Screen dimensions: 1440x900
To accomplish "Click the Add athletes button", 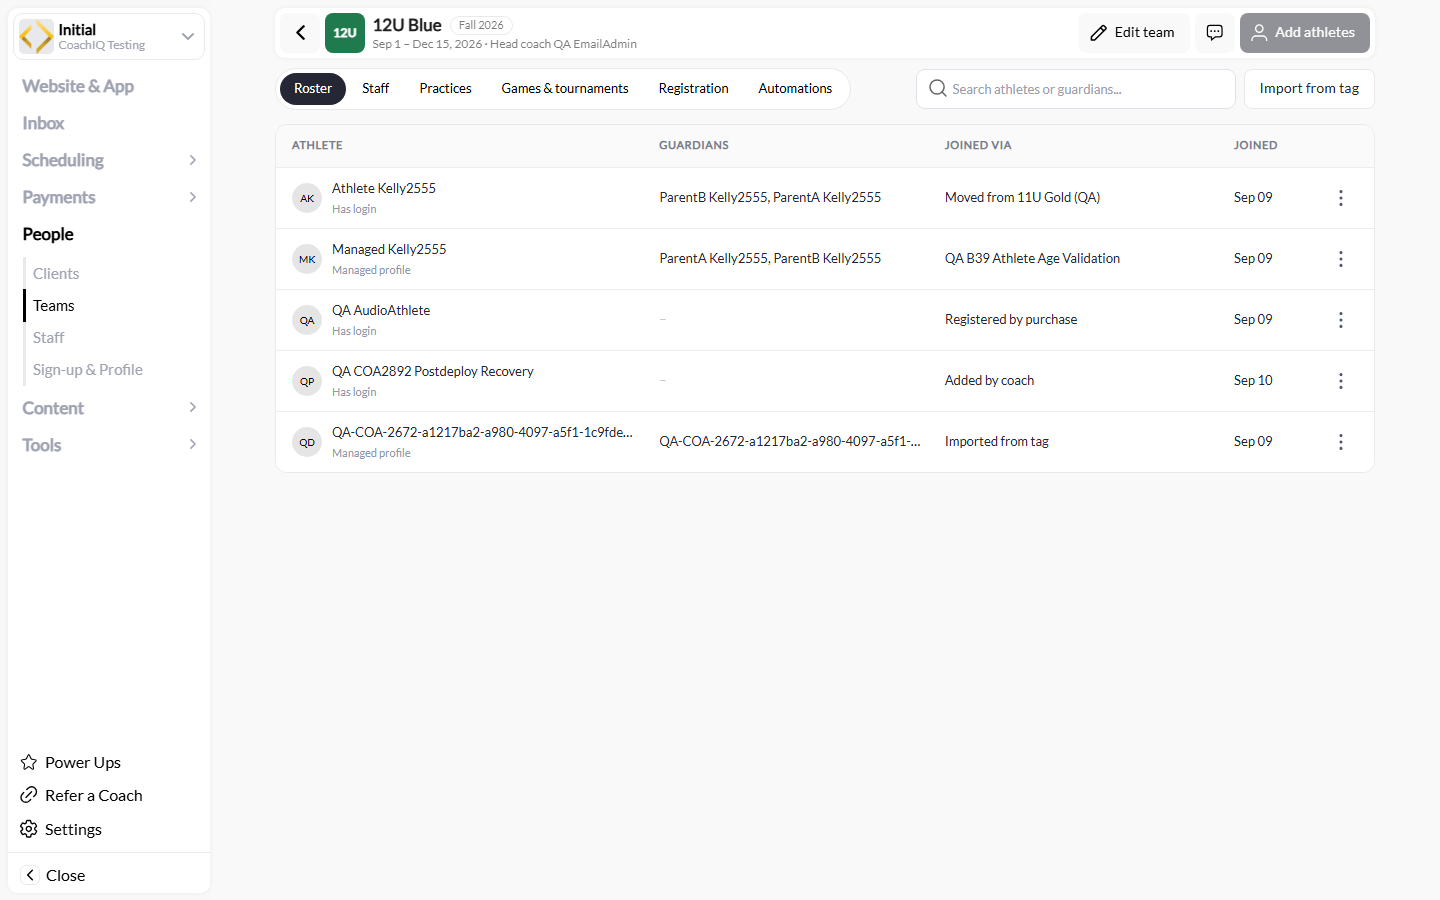I will click(x=1305, y=33).
